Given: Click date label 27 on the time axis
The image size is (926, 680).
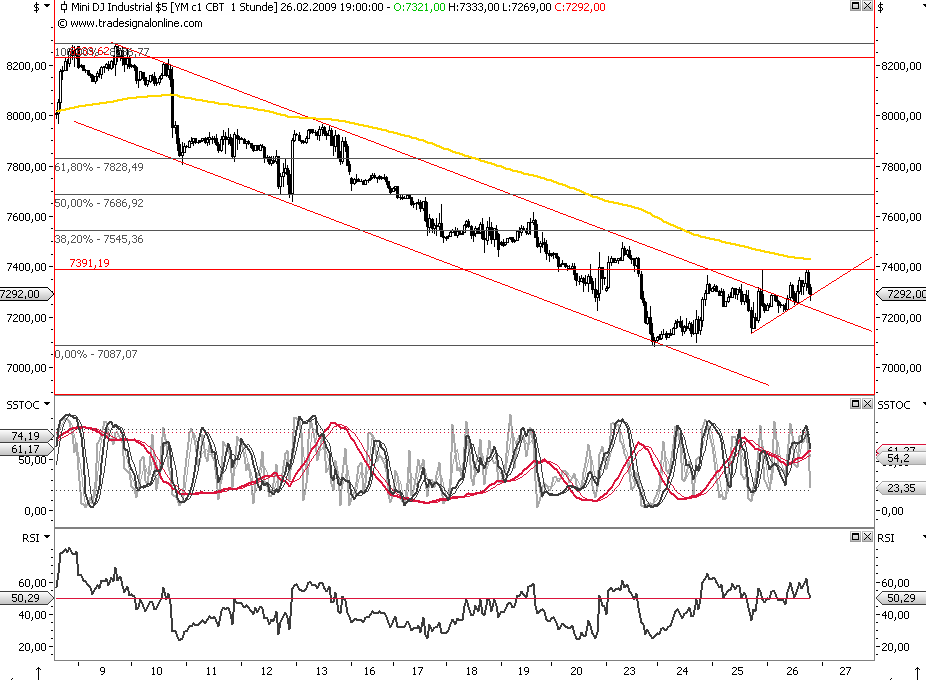Looking at the screenshot, I should click(x=846, y=671).
